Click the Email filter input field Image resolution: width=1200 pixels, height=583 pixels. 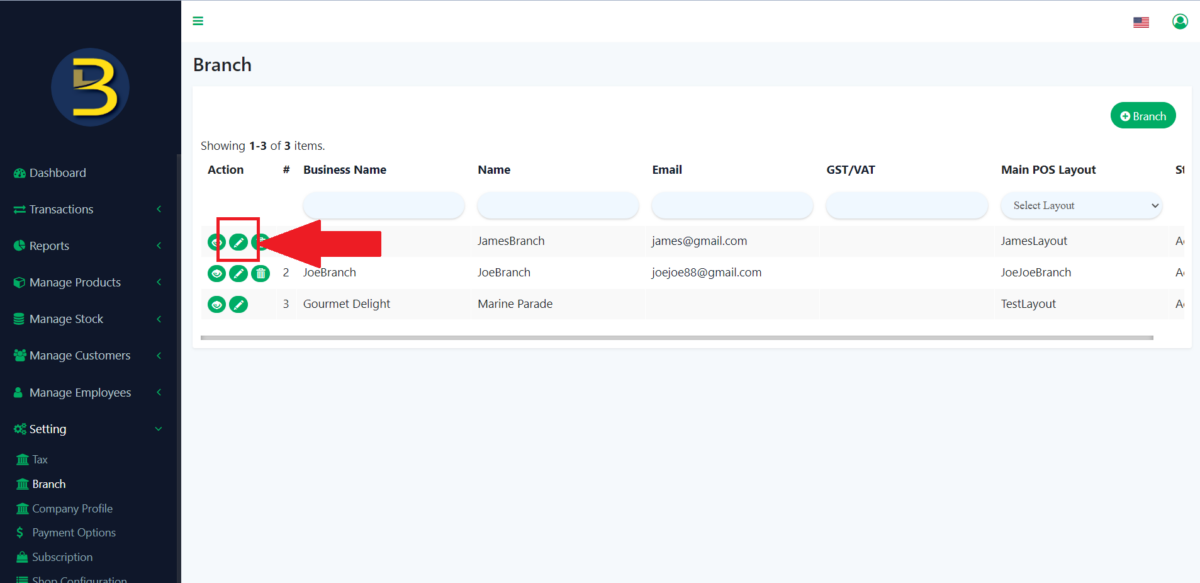[x=732, y=205]
